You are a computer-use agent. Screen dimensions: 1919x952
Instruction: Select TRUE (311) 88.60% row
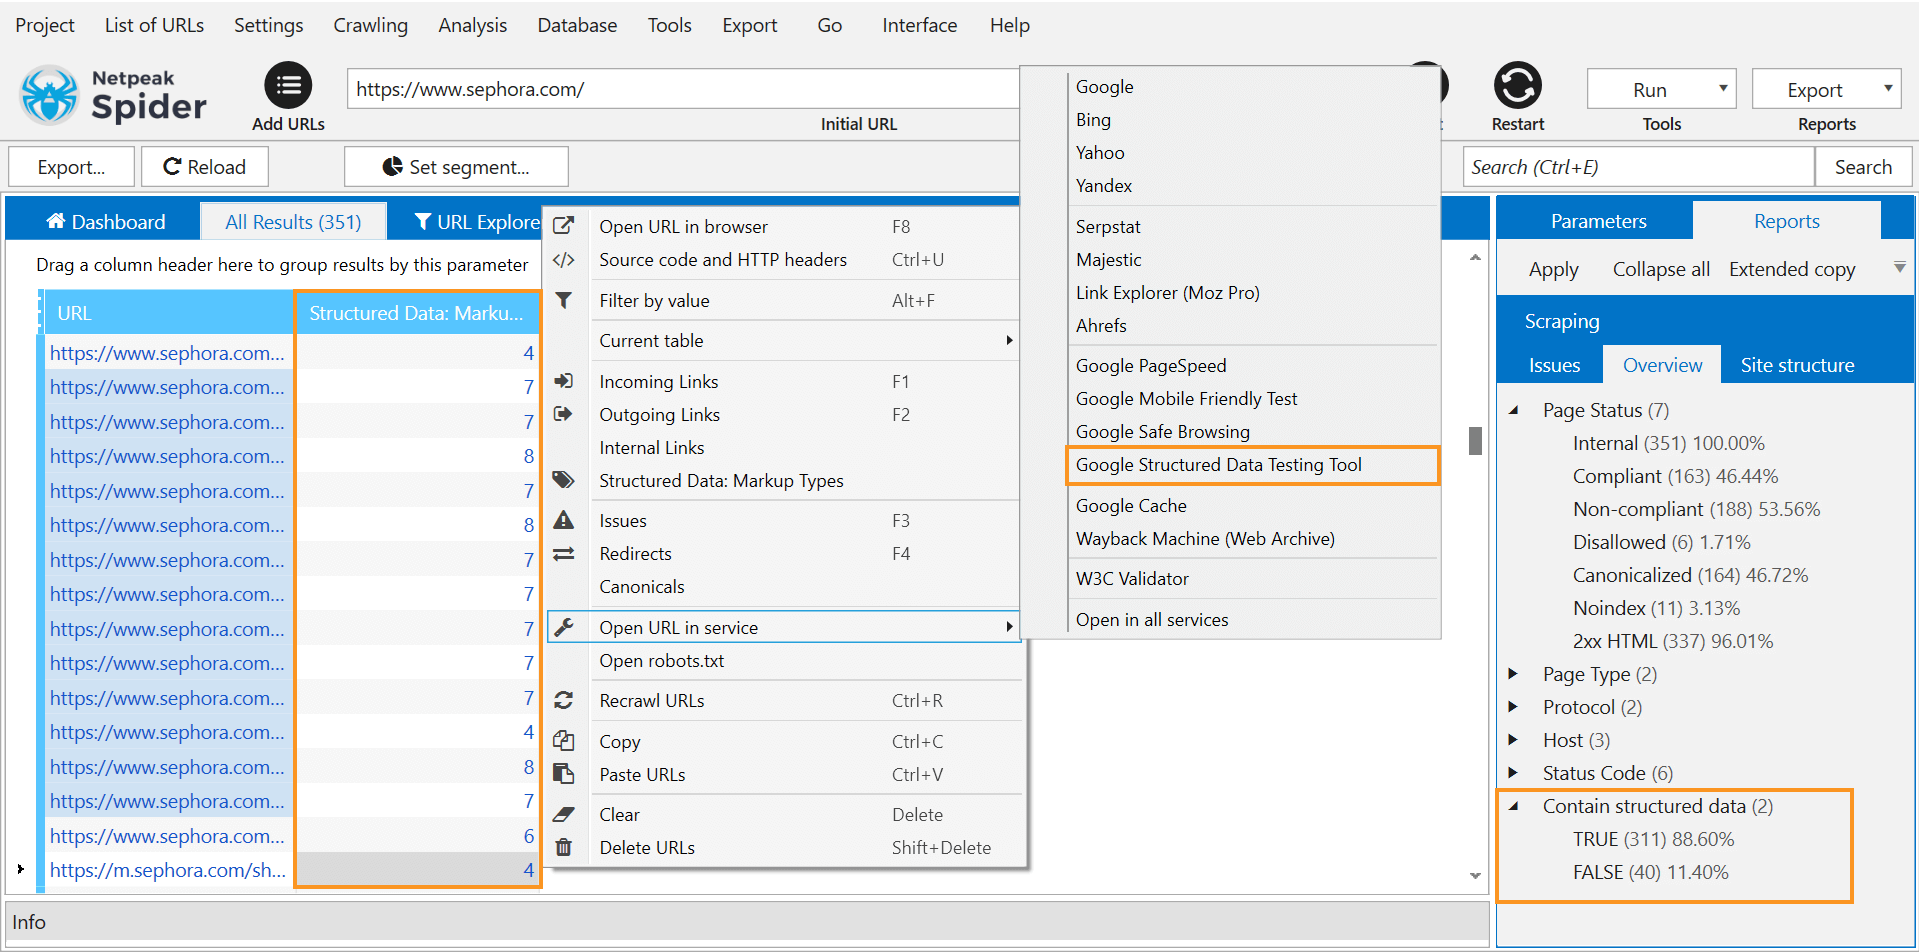click(1653, 839)
